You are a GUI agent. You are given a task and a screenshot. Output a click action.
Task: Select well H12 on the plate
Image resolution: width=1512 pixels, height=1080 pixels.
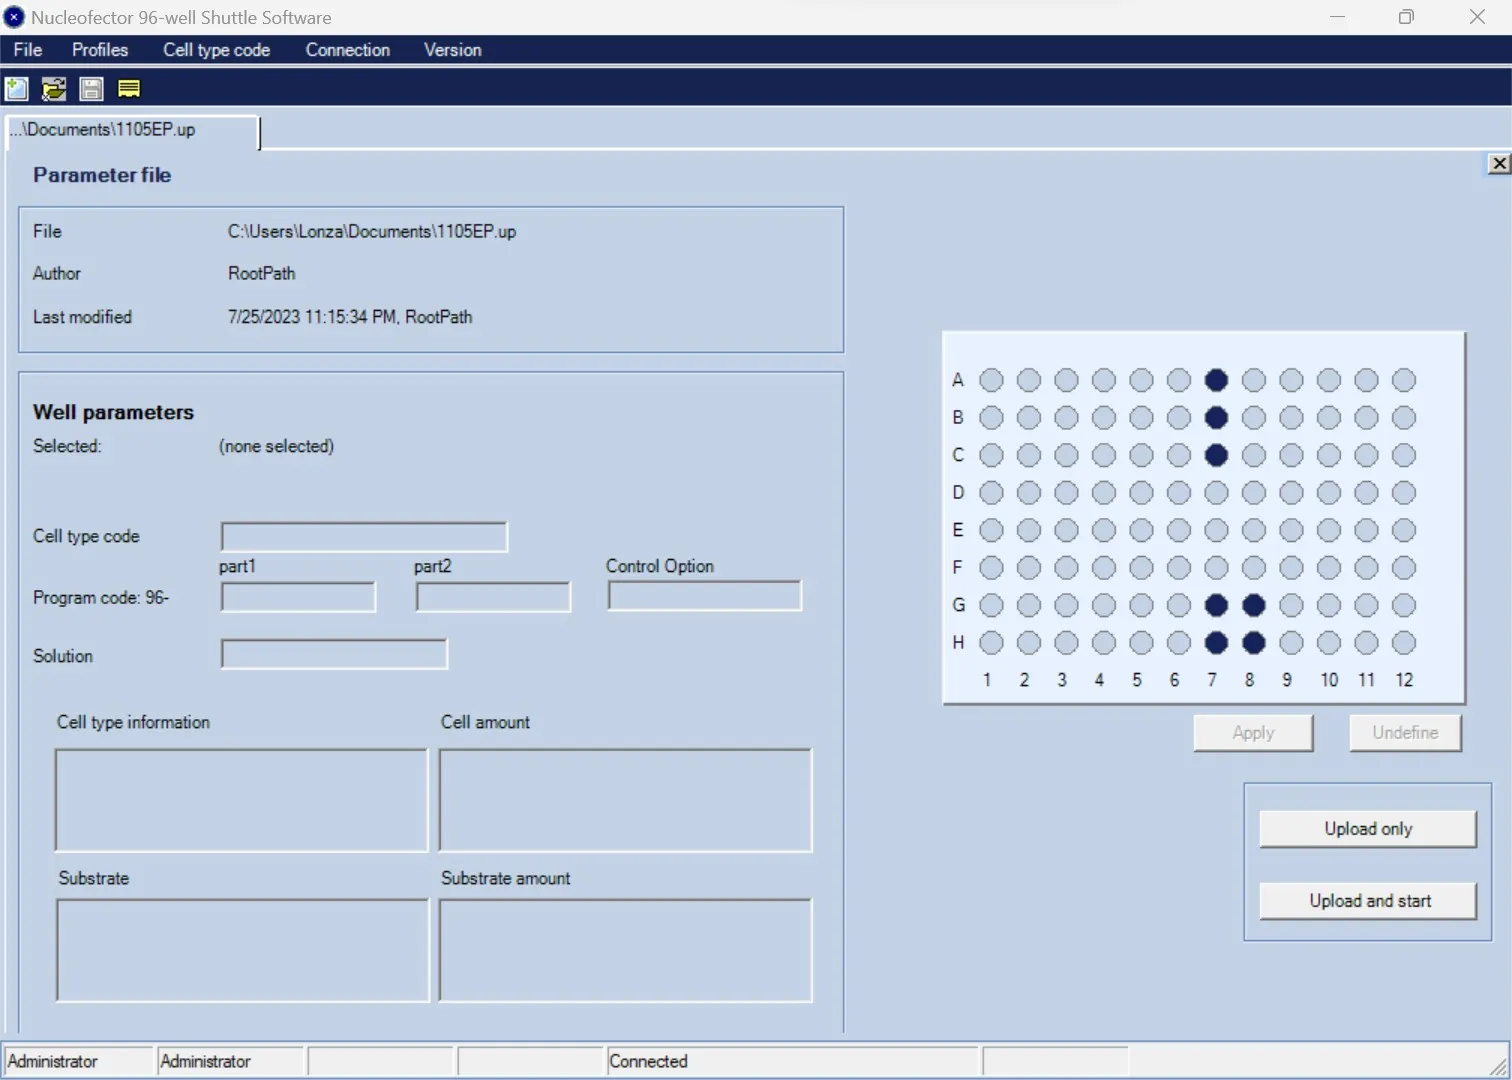1404,643
